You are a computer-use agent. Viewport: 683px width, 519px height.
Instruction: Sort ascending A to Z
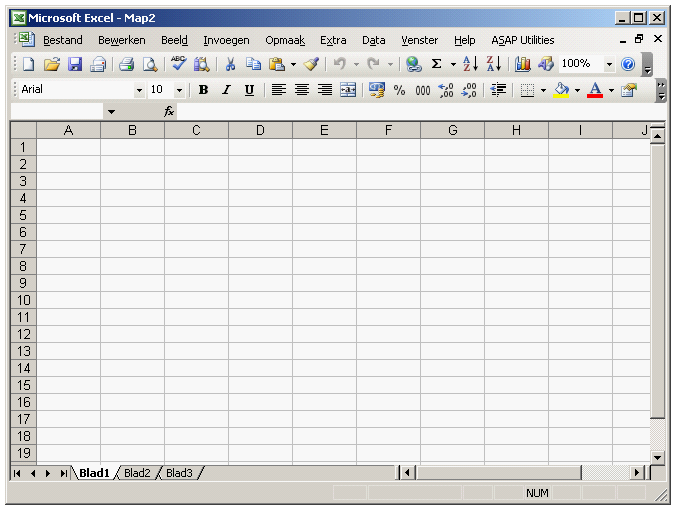pos(471,64)
